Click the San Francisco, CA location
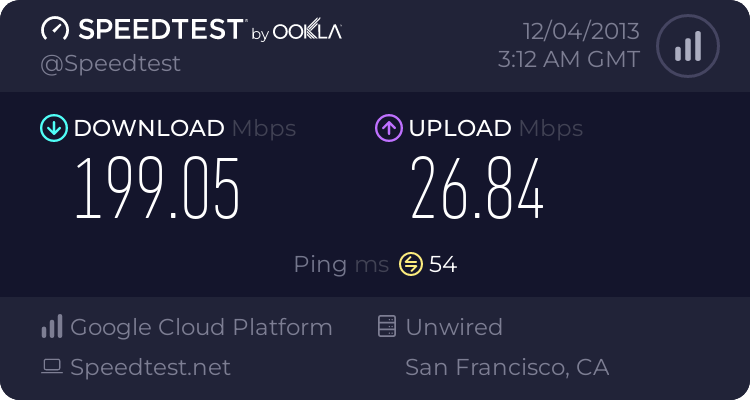 click(x=507, y=367)
